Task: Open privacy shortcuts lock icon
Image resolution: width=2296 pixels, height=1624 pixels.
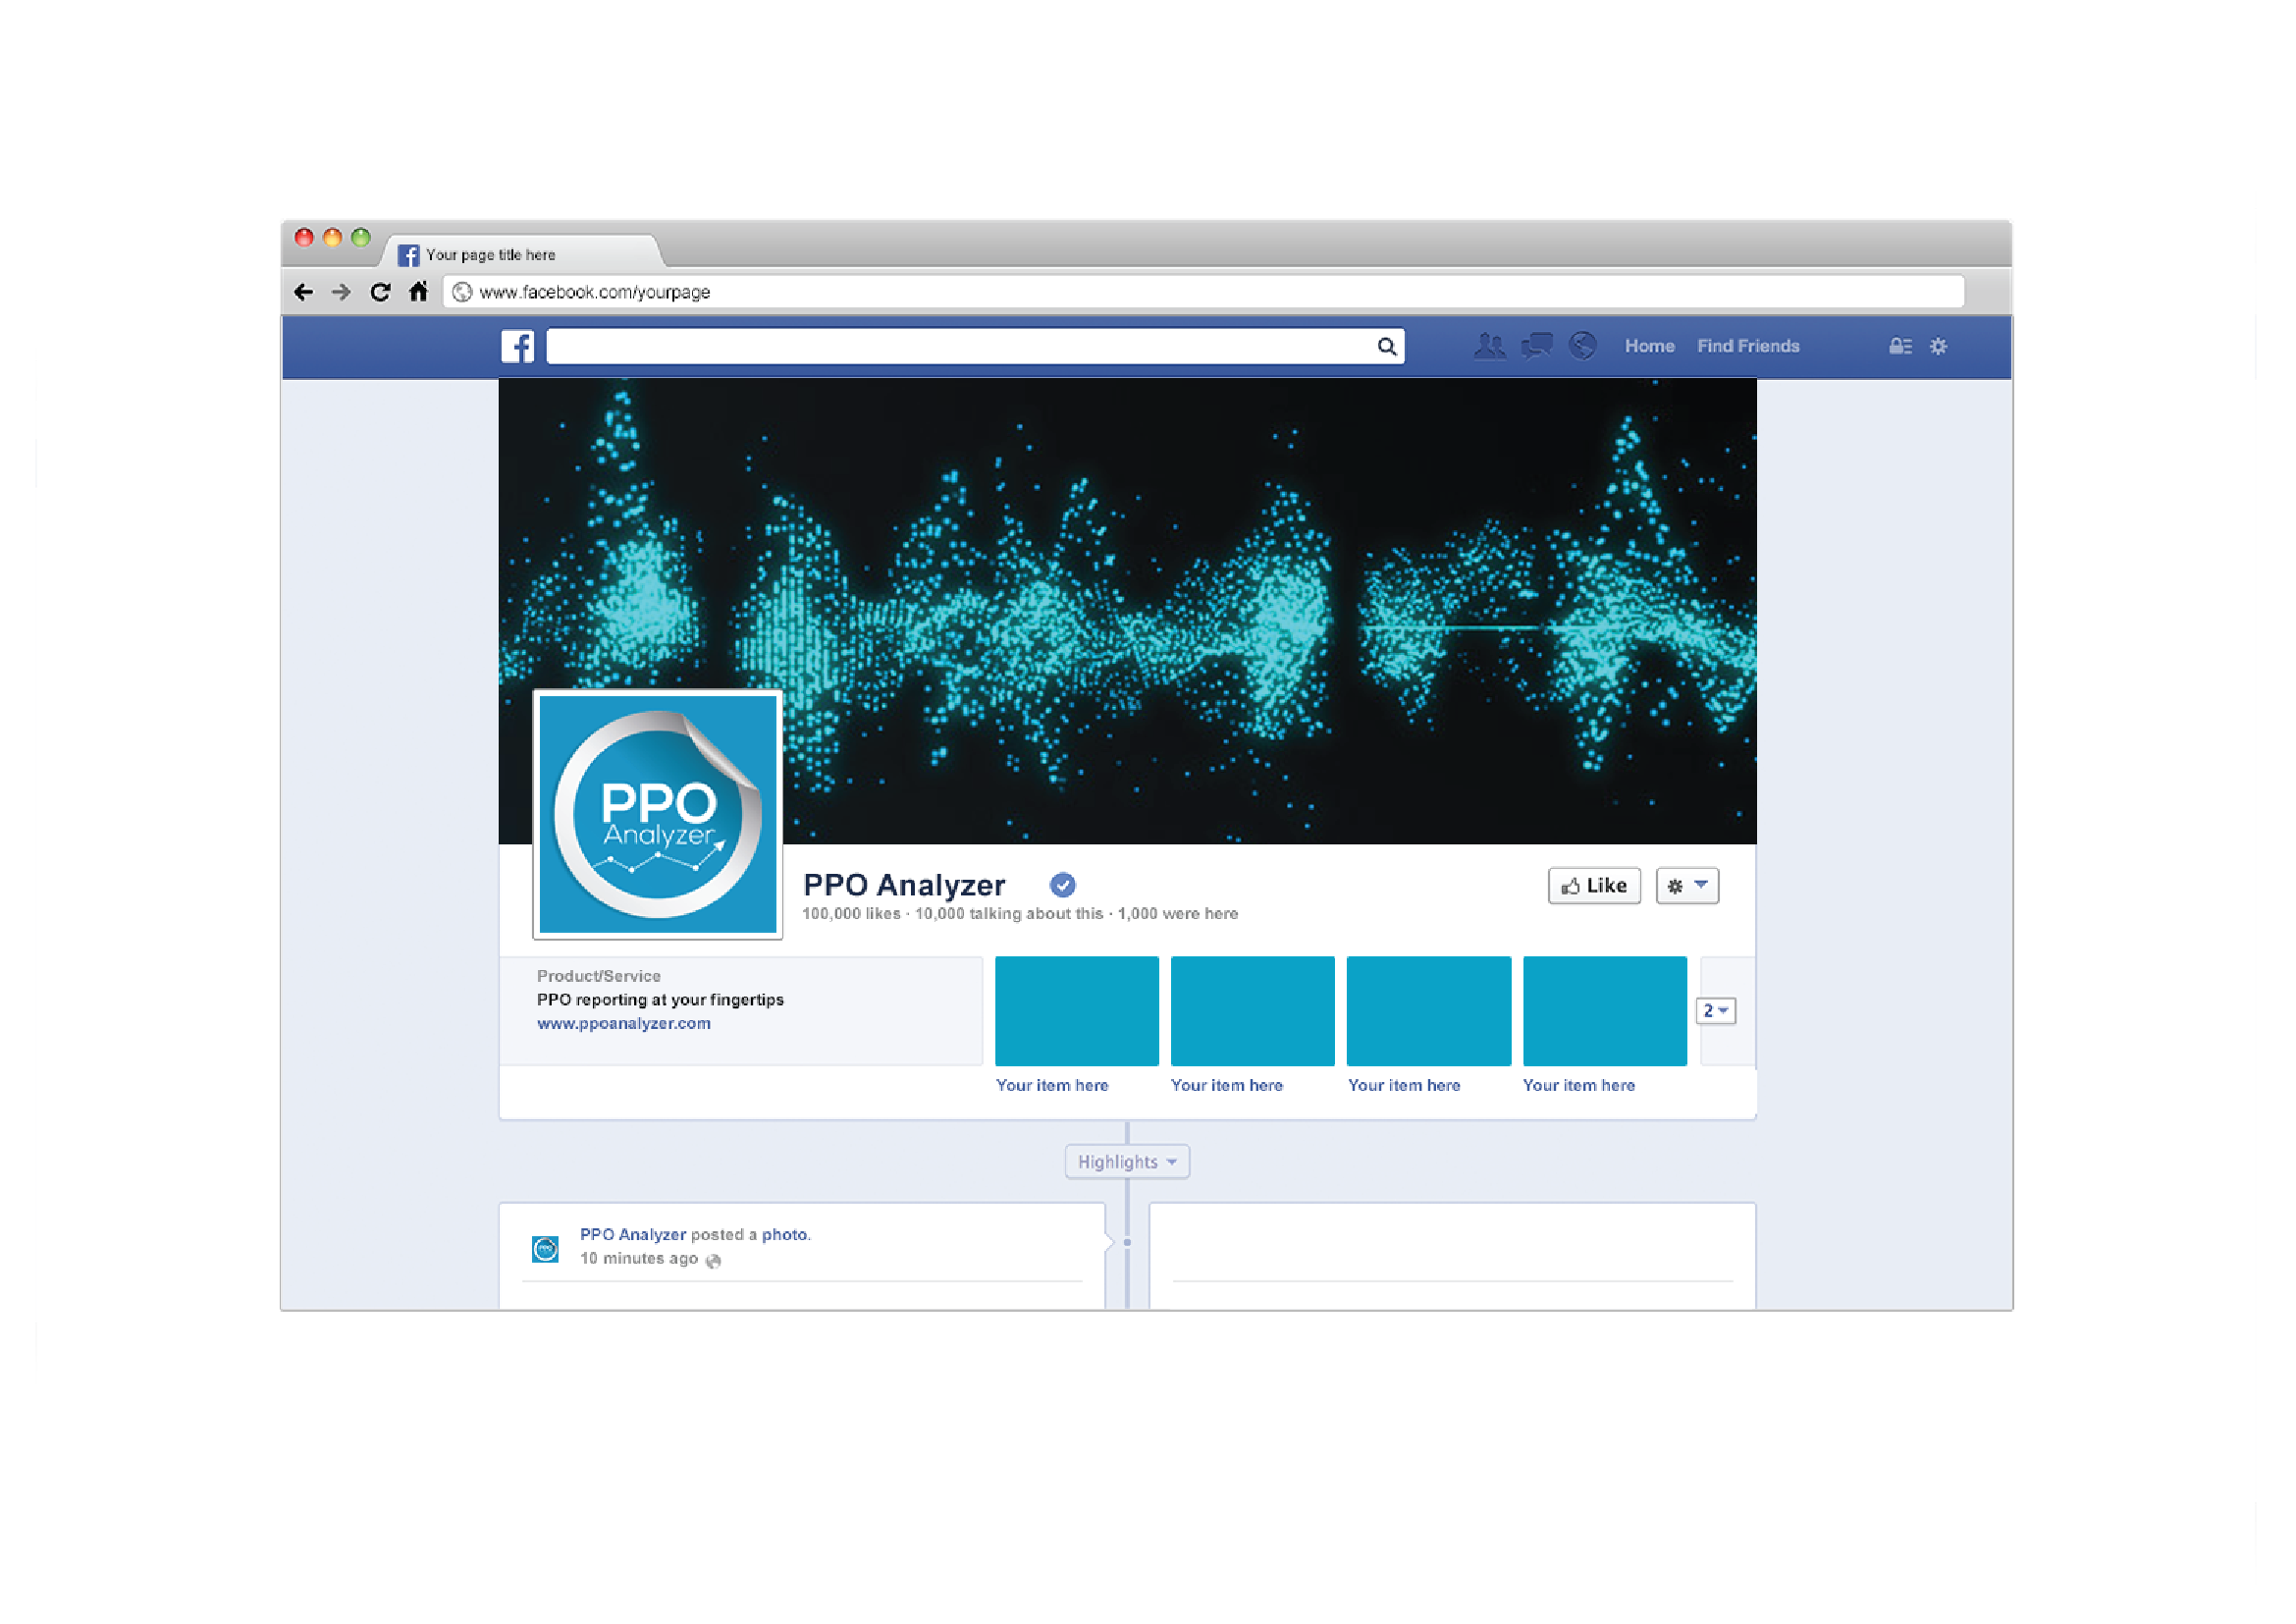Action: pos(1900,347)
